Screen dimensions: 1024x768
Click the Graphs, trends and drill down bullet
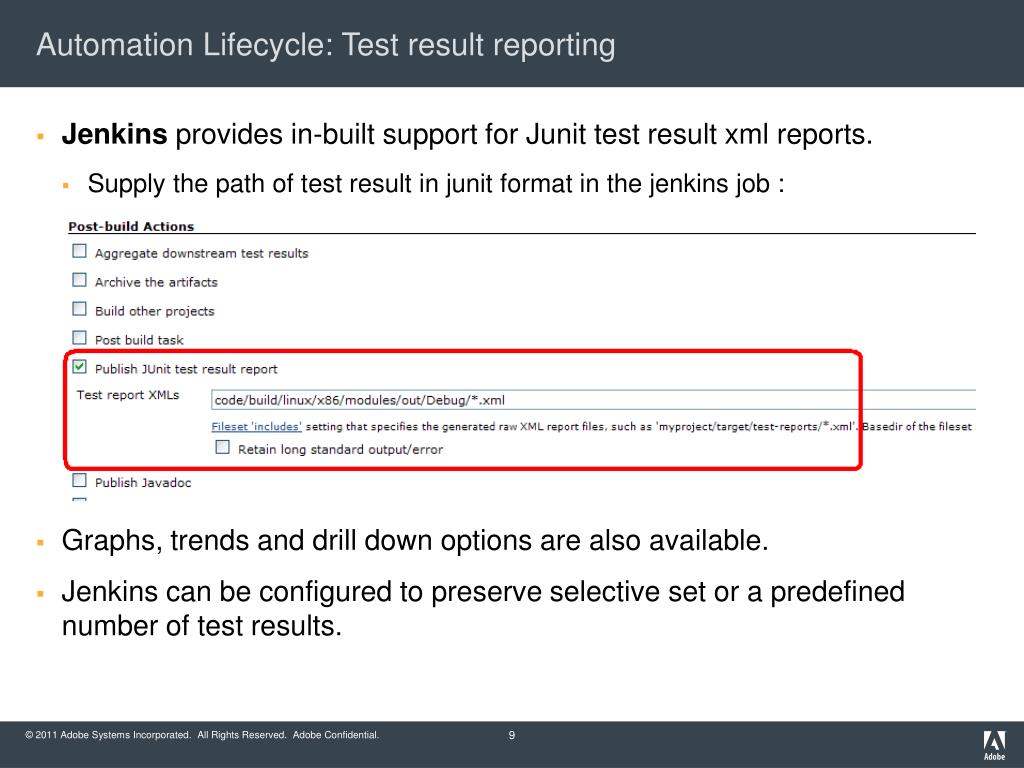point(415,541)
